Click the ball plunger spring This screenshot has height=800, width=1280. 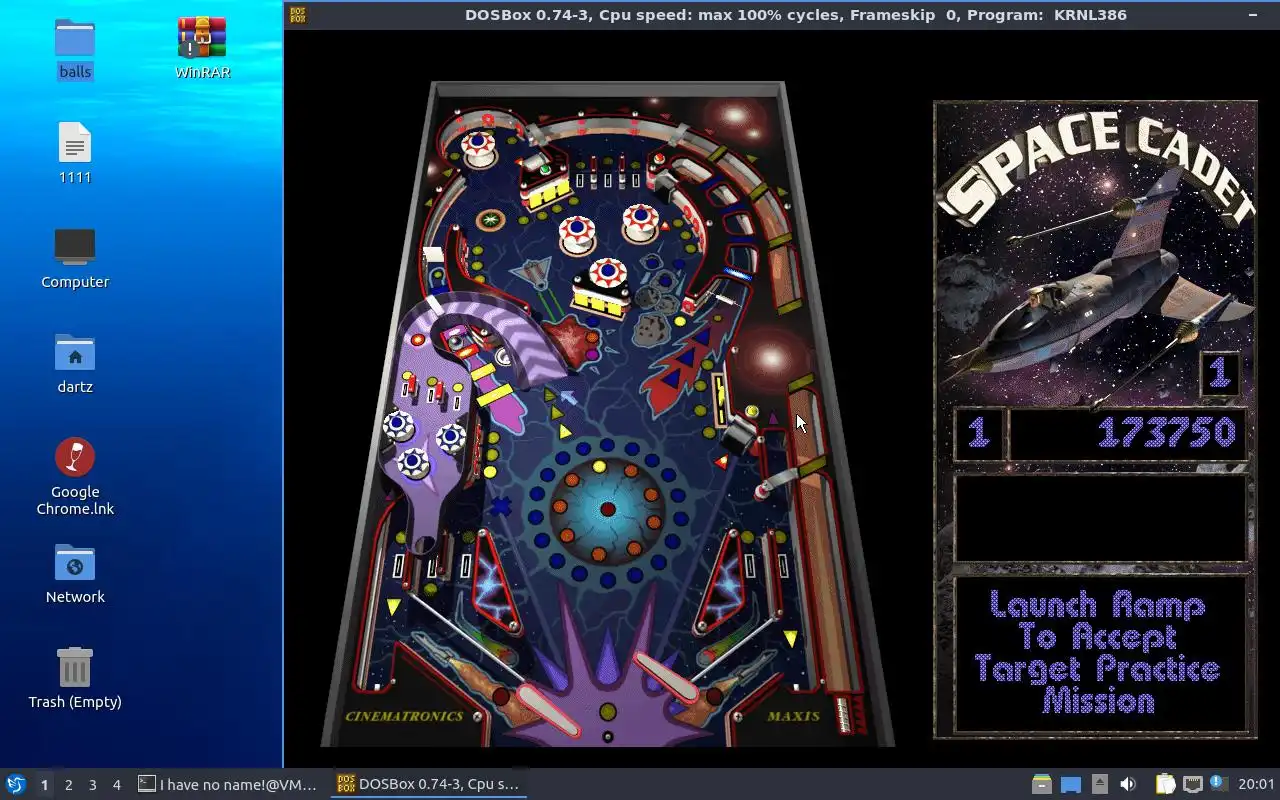[846, 714]
